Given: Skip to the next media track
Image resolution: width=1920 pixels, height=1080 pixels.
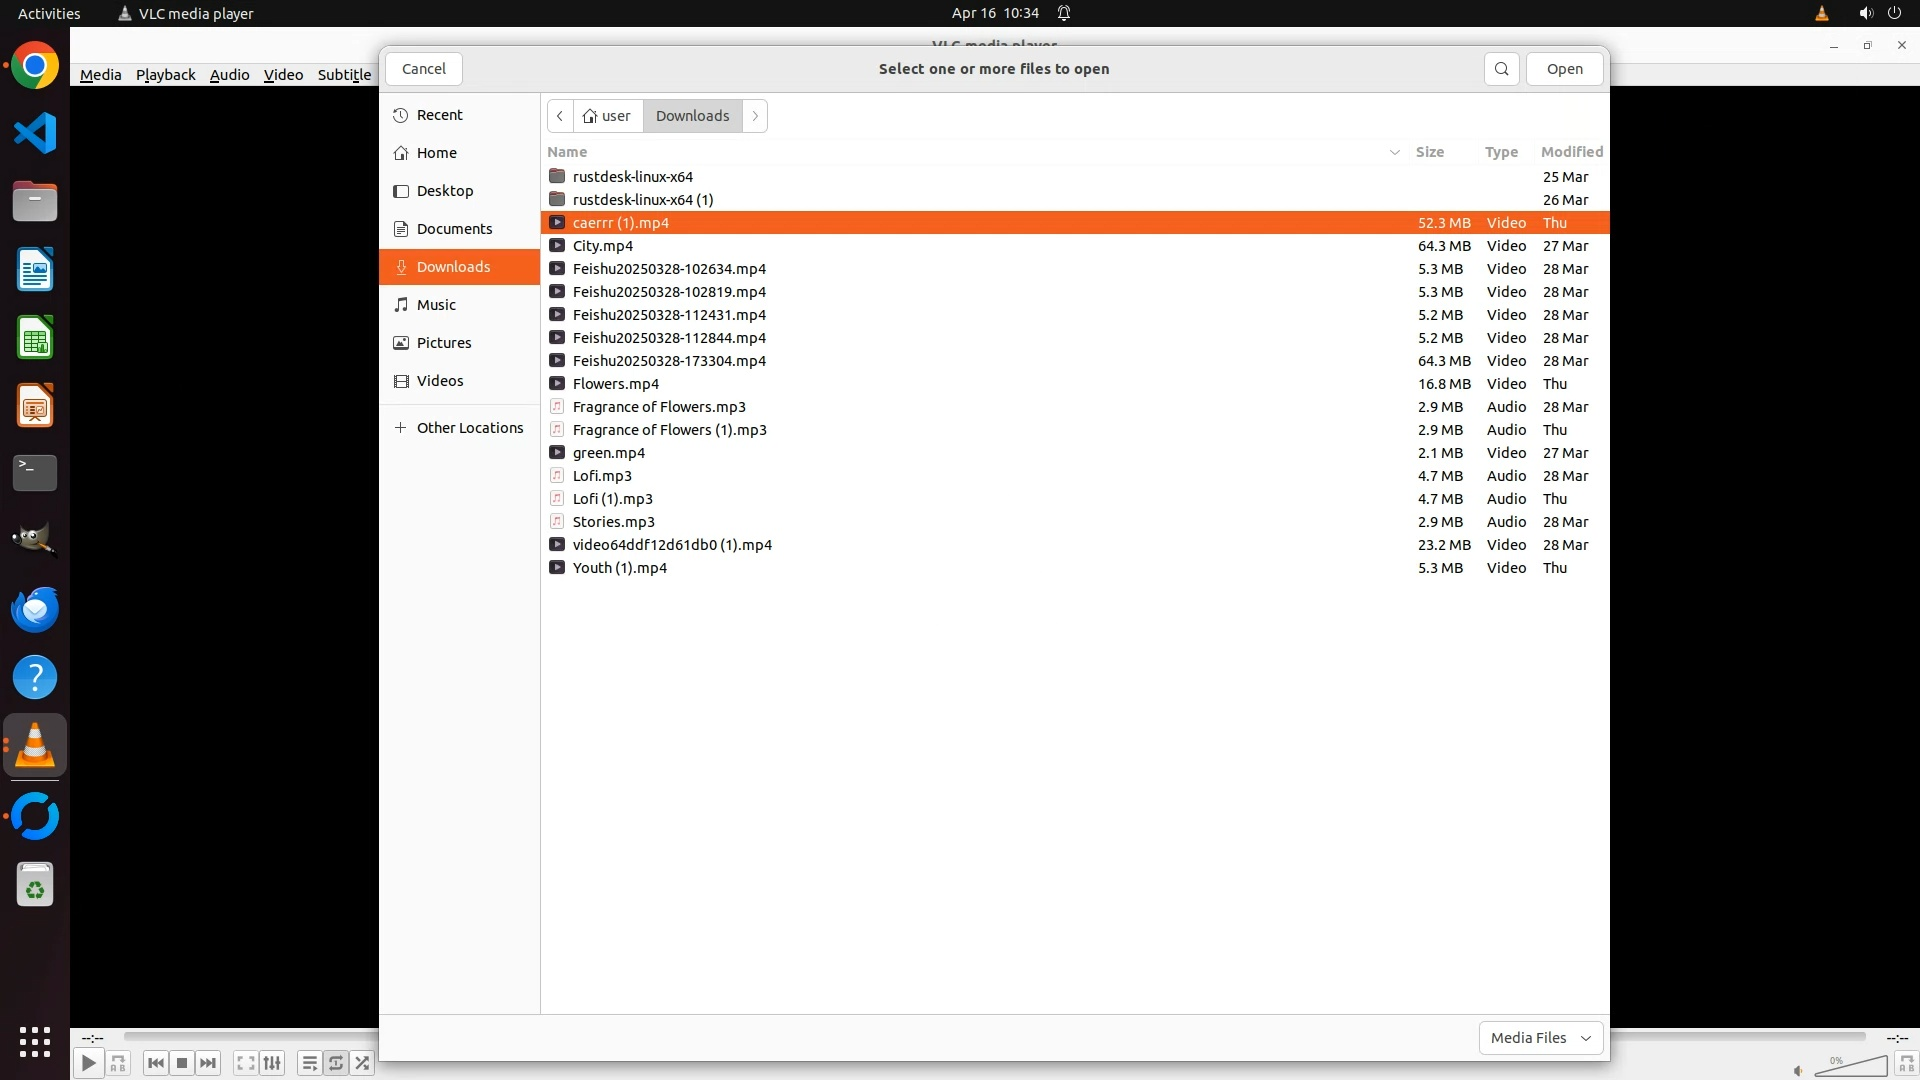Looking at the screenshot, I should 208,1063.
